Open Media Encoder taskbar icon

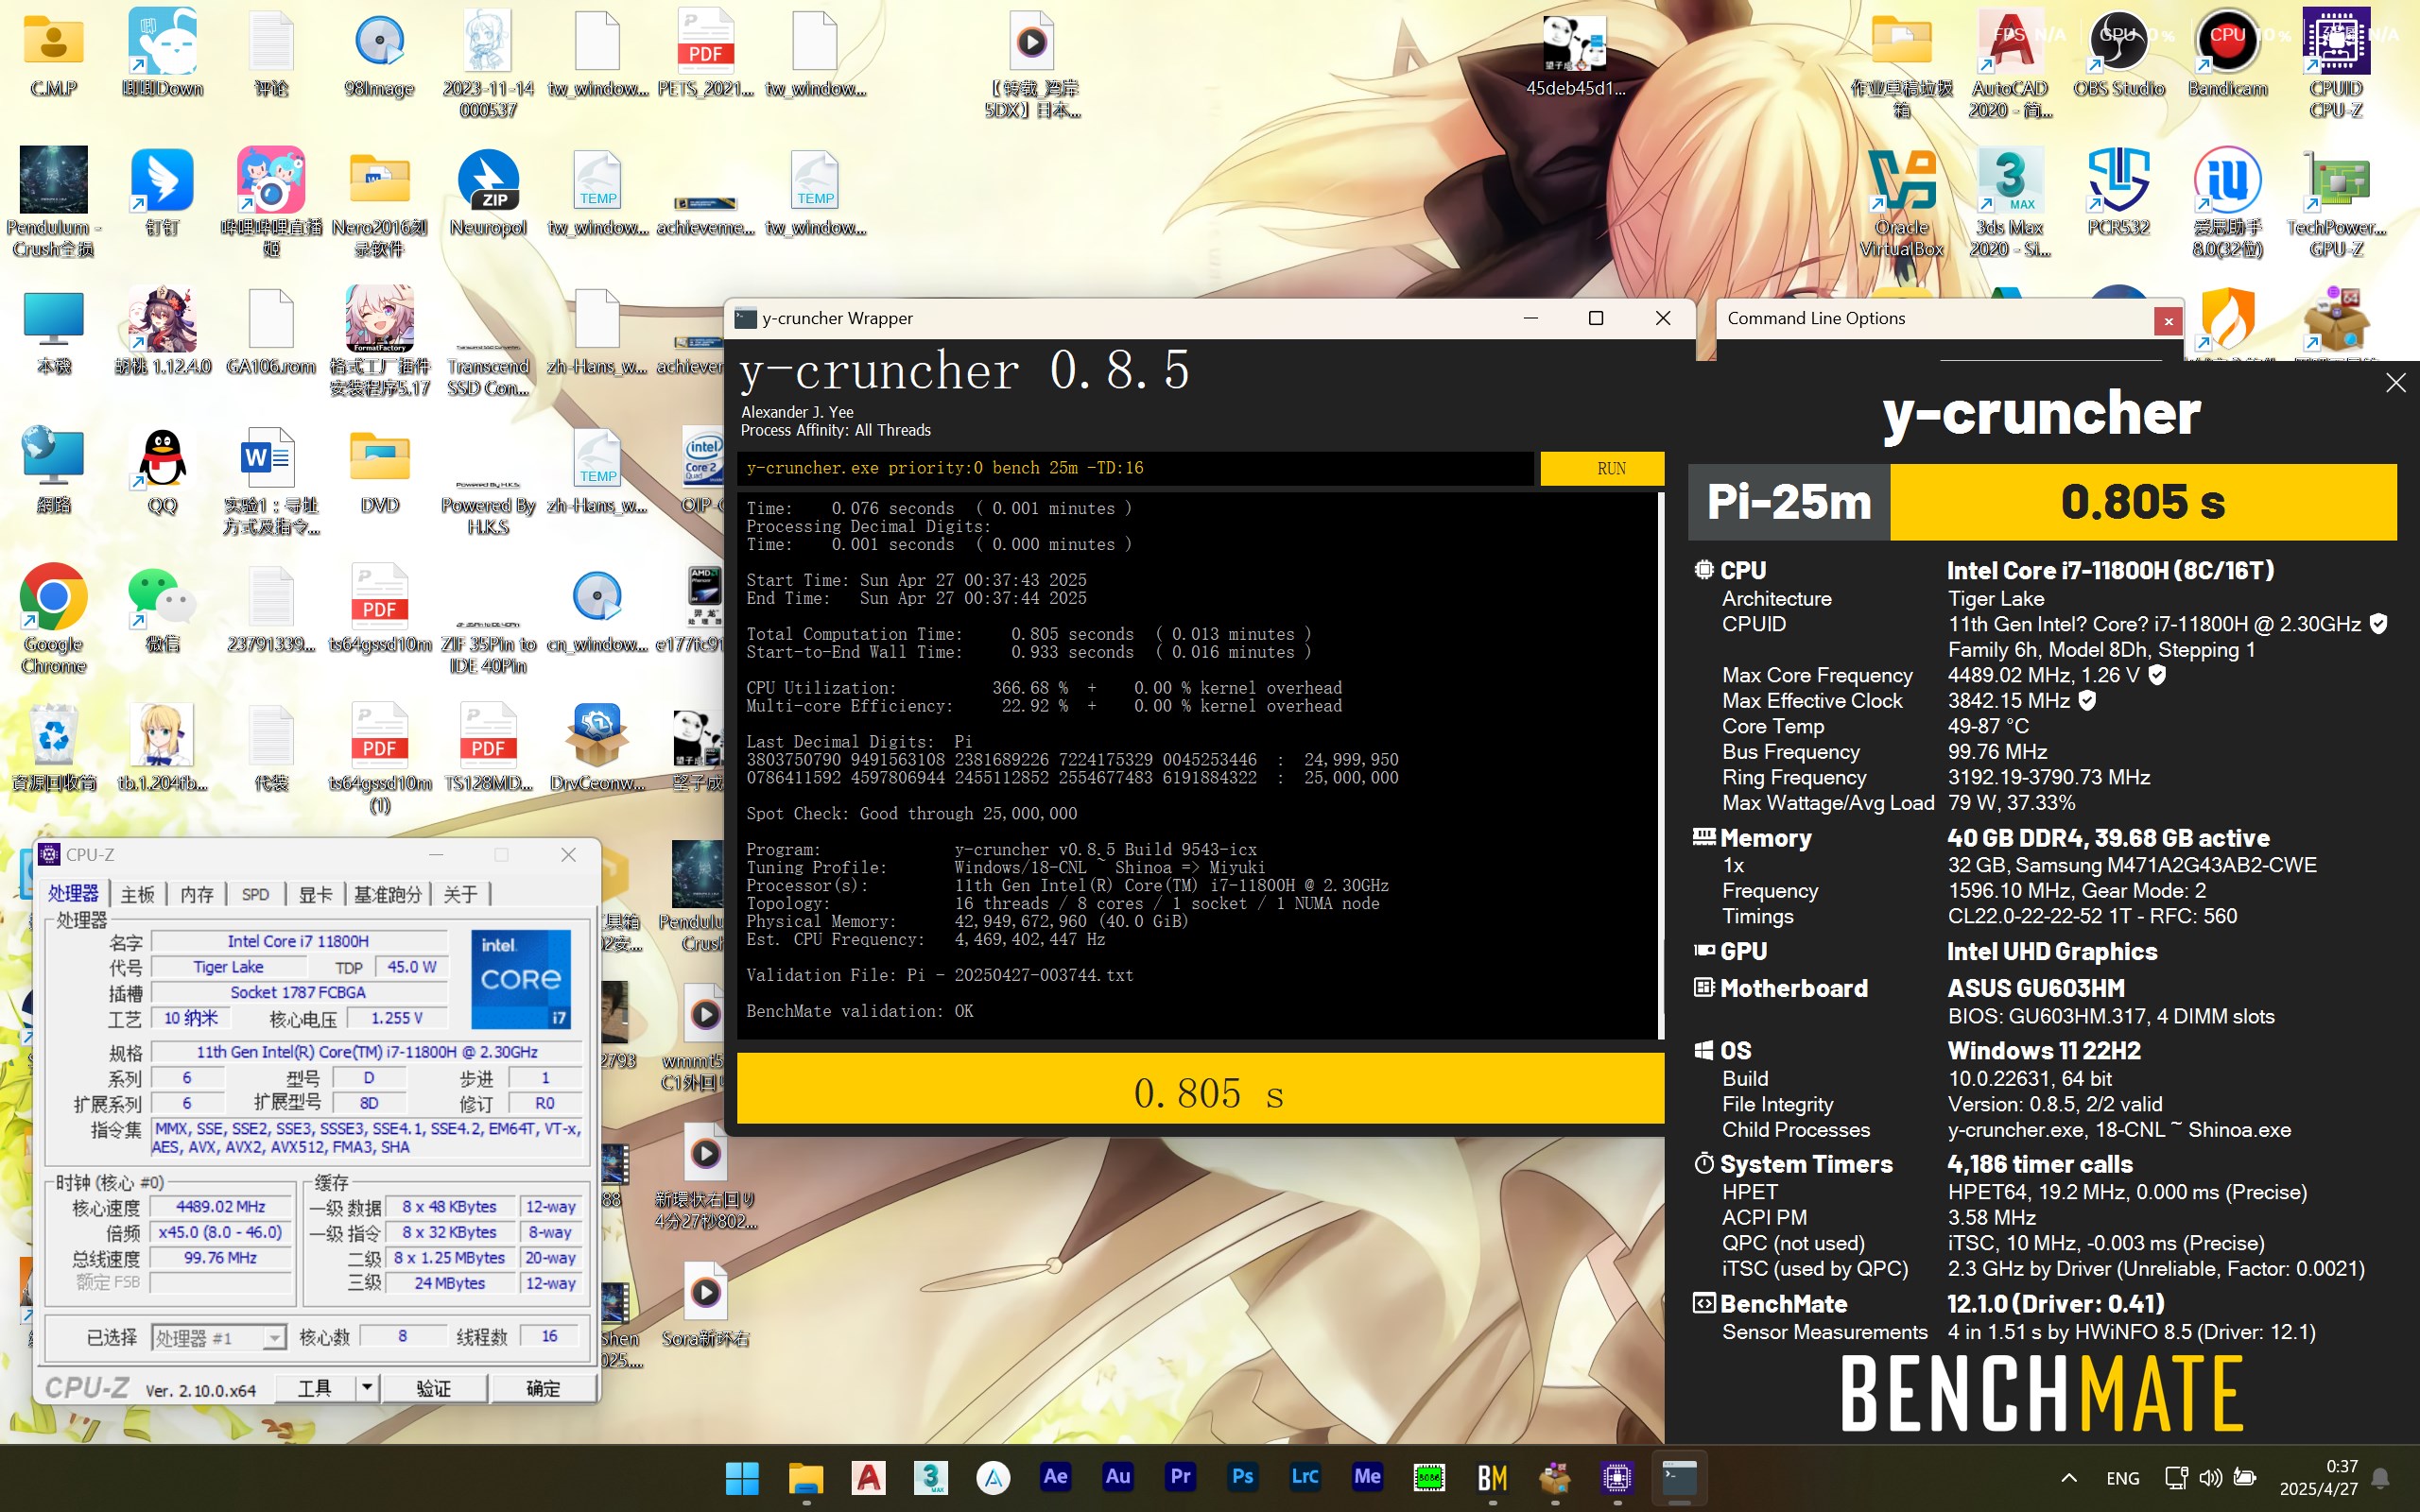(x=1367, y=1477)
